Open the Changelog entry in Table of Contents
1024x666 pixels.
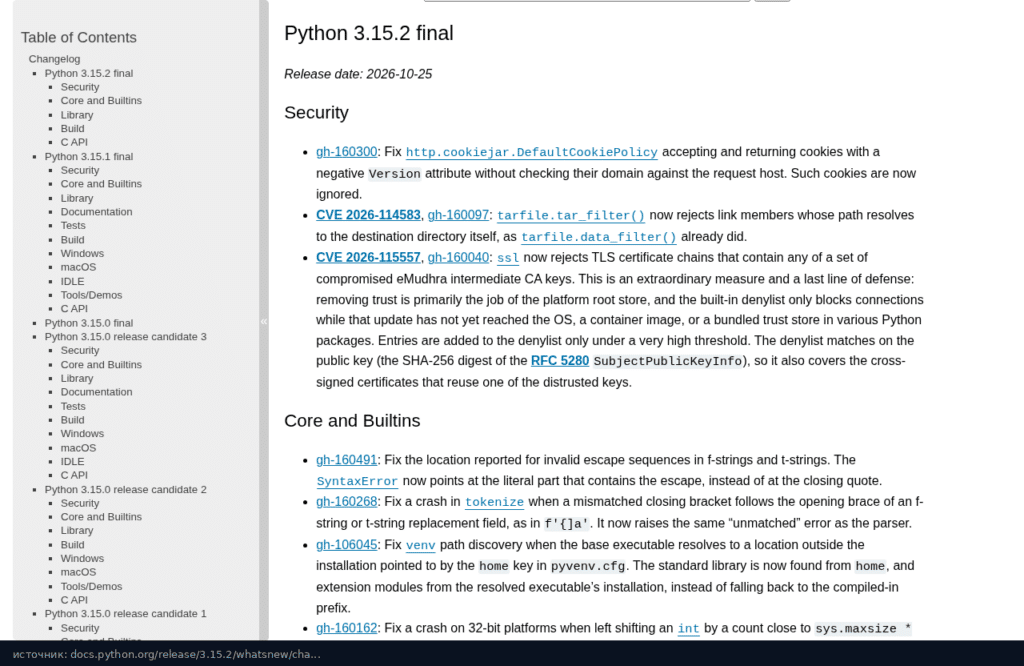[x=54, y=59]
